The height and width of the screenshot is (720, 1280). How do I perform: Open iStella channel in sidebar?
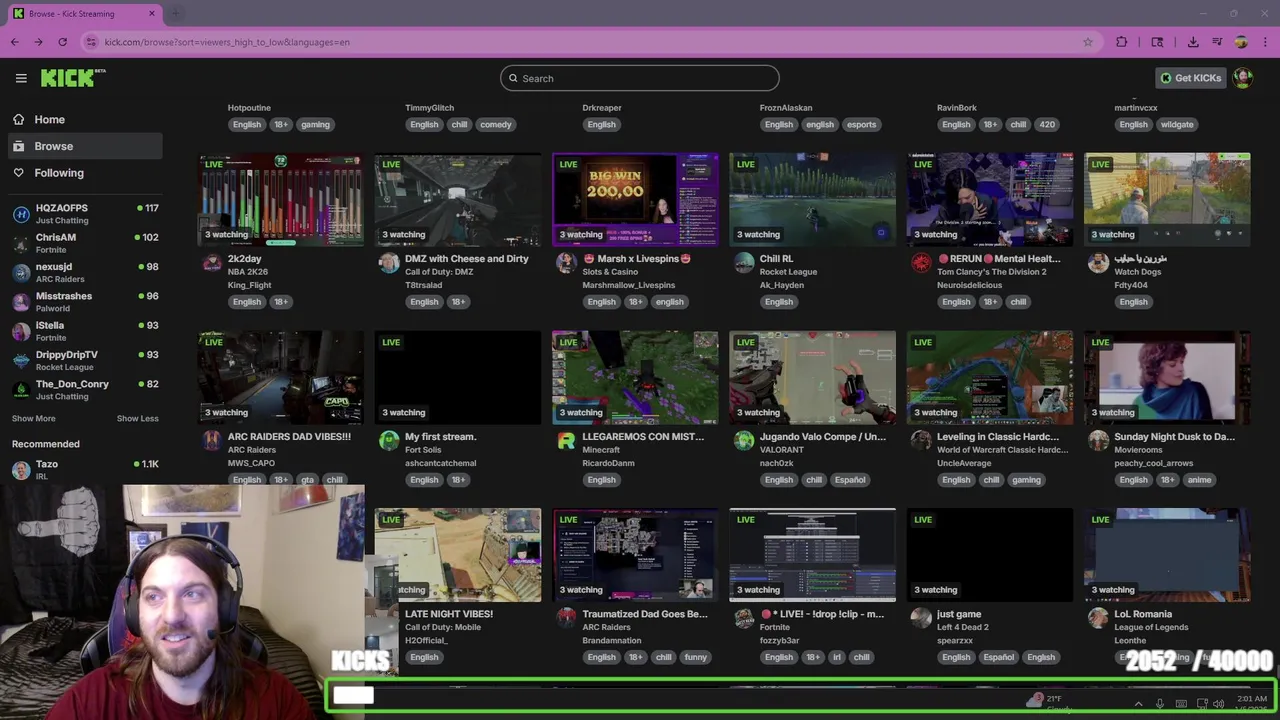85,331
